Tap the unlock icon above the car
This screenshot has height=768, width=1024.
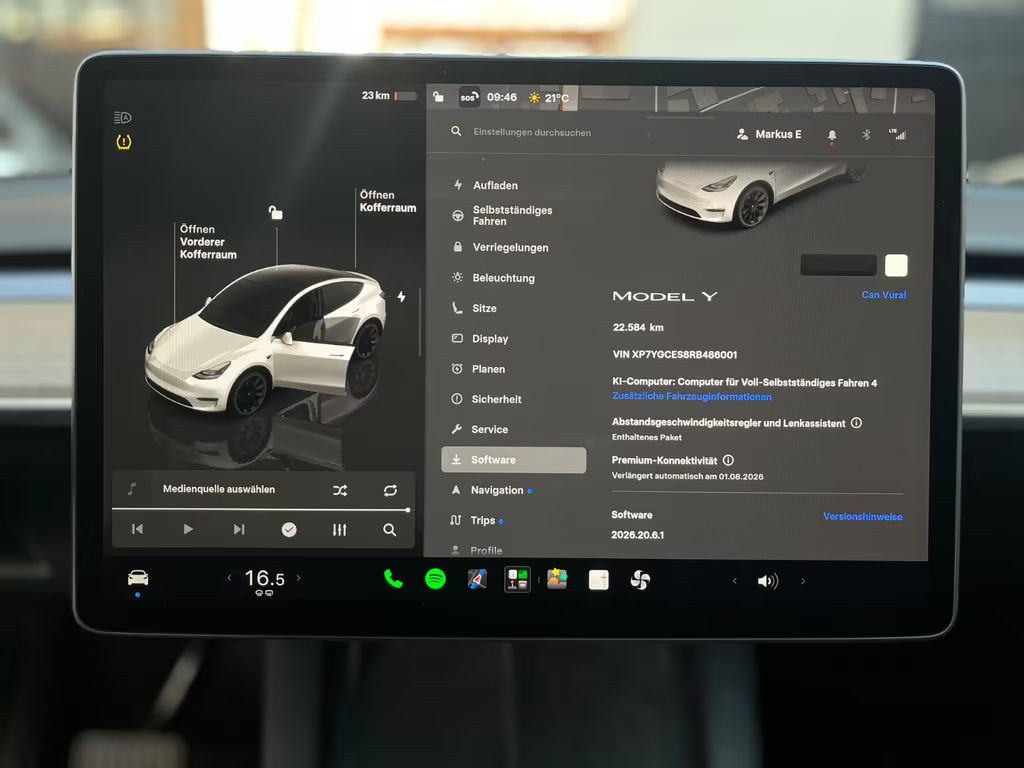tap(276, 212)
